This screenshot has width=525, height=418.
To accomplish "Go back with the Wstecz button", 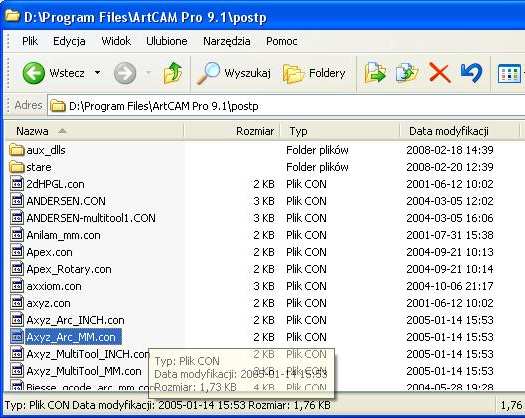I will click(54, 73).
